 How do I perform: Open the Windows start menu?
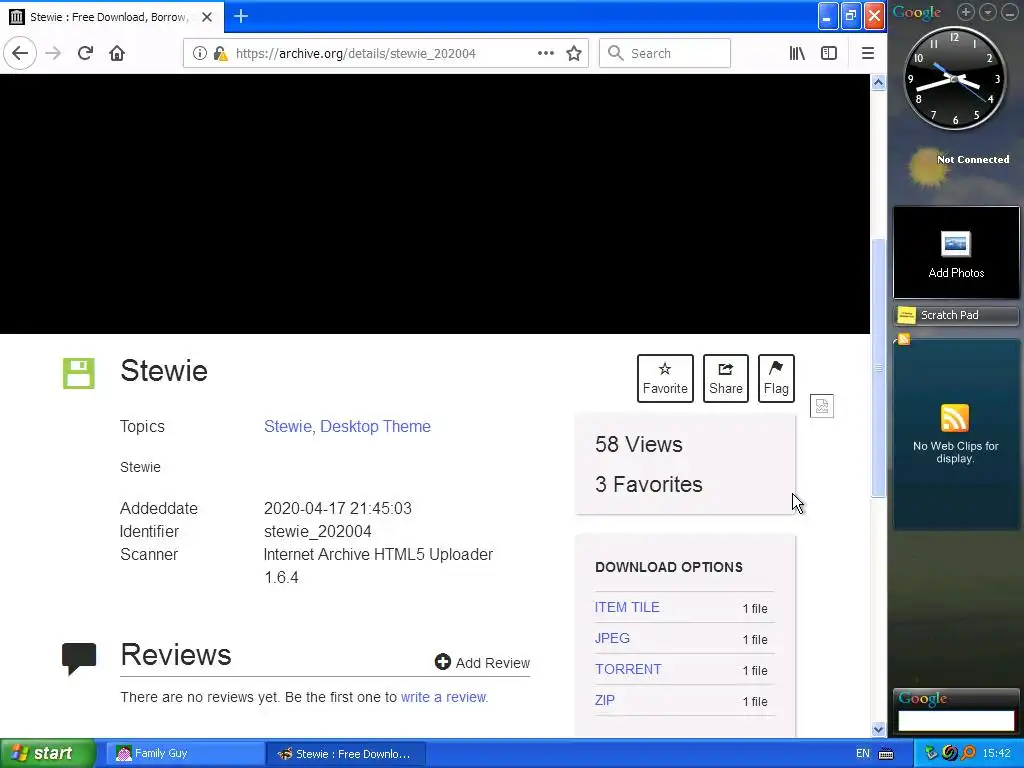coord(47,753)
